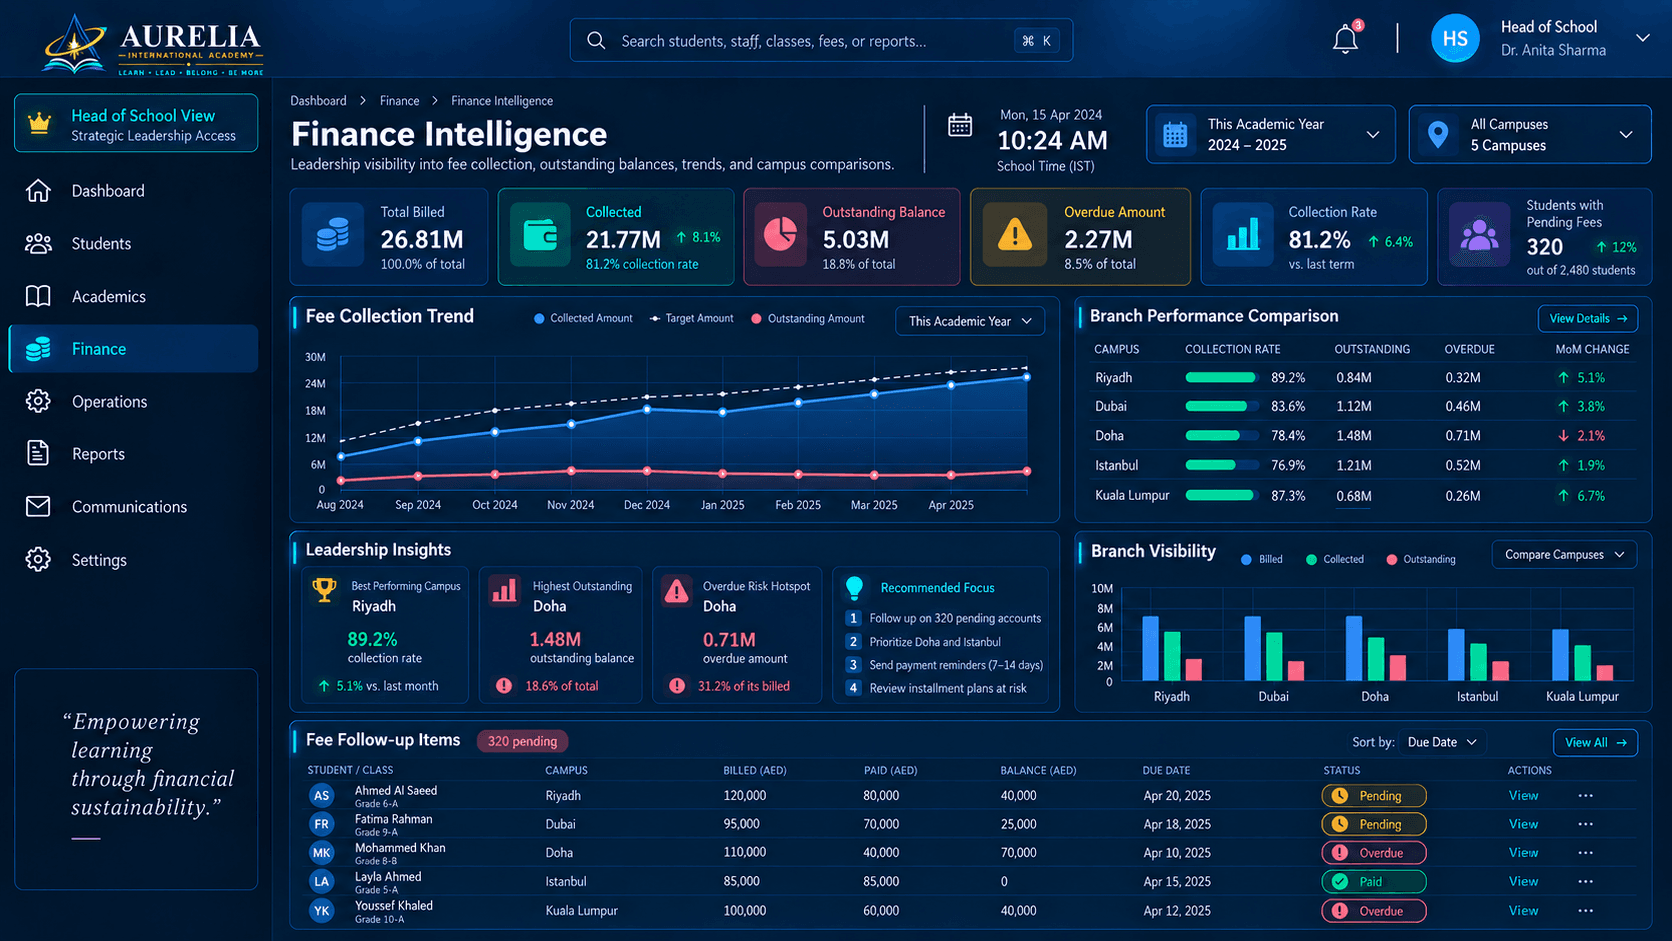Open the All Campuses selector

click(1530, 134)
